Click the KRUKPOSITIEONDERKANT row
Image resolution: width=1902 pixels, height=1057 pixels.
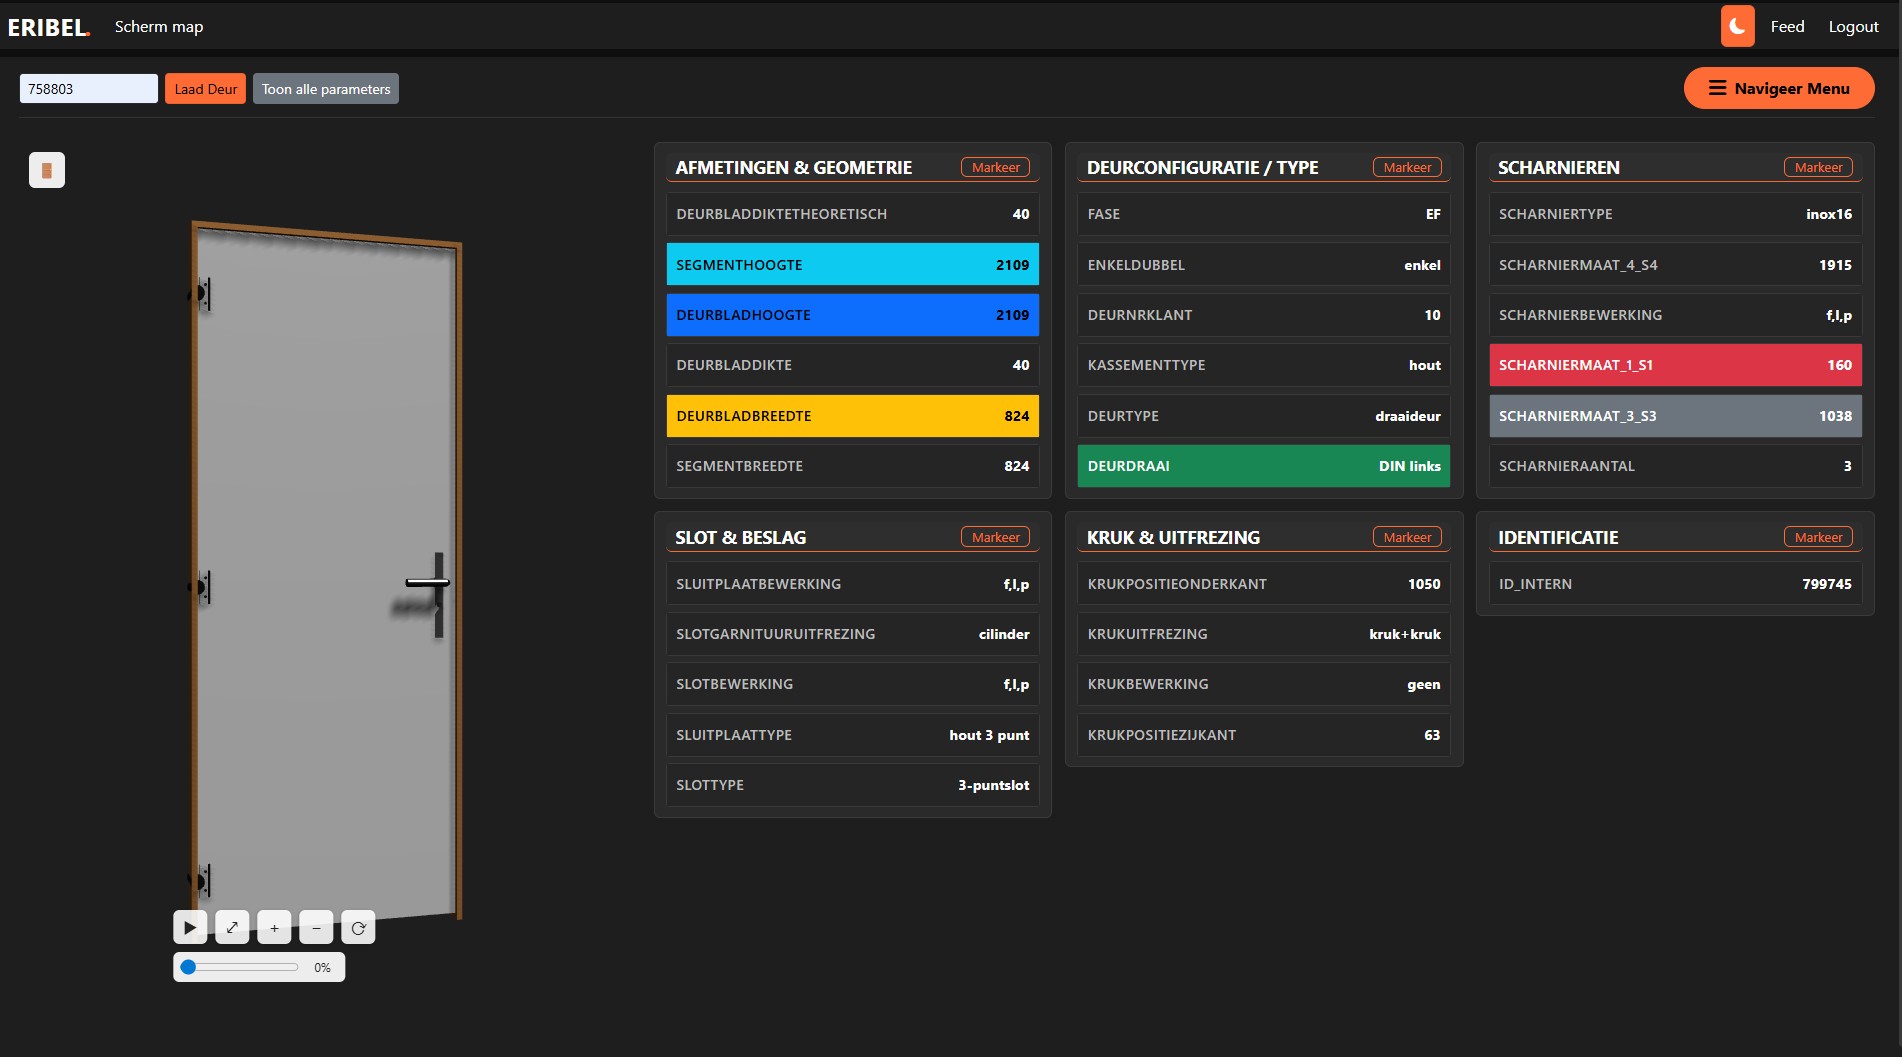(1264, 584)
